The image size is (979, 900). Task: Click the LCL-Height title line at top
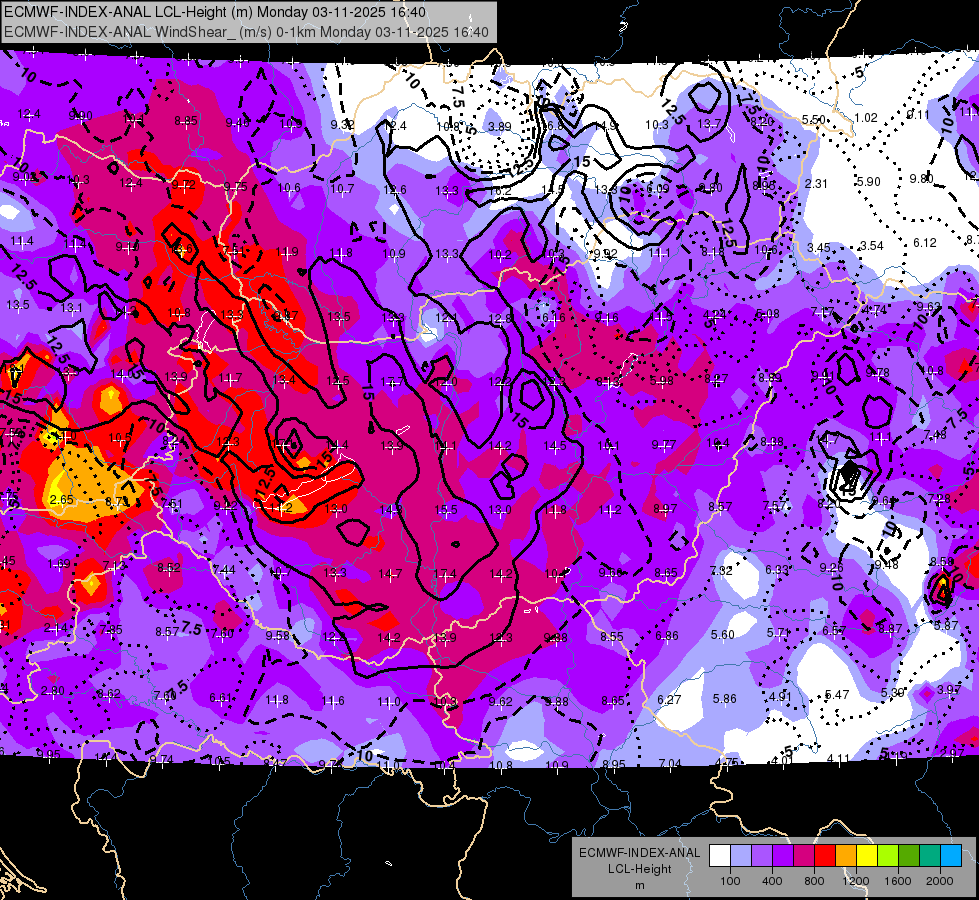pyautogui.click(x=215, y=12)
